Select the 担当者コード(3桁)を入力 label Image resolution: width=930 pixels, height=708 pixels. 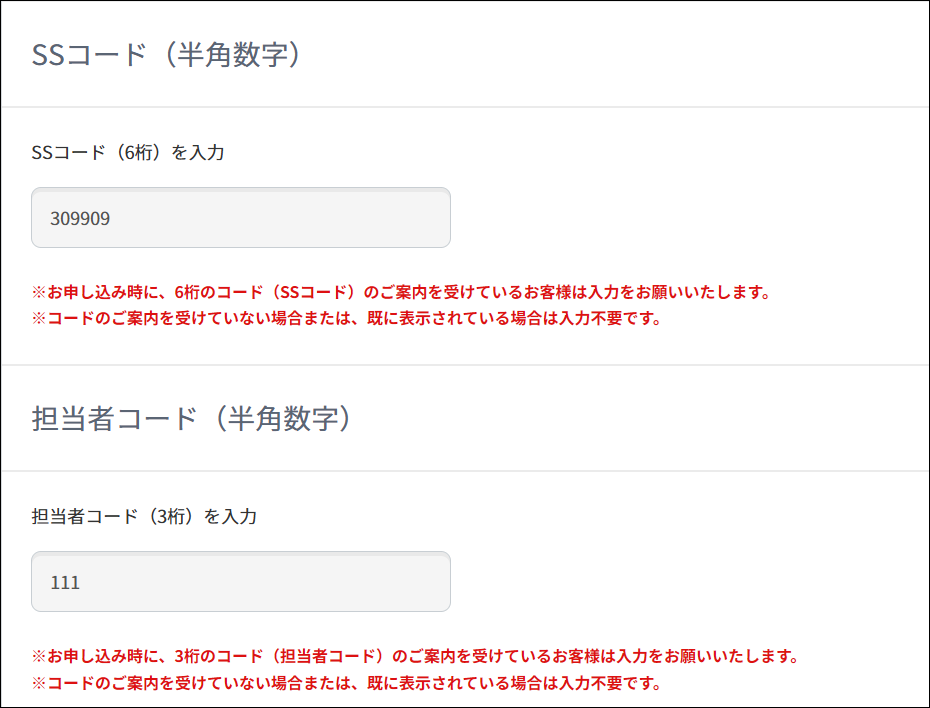pyautogui.click(x=144, y=516)
